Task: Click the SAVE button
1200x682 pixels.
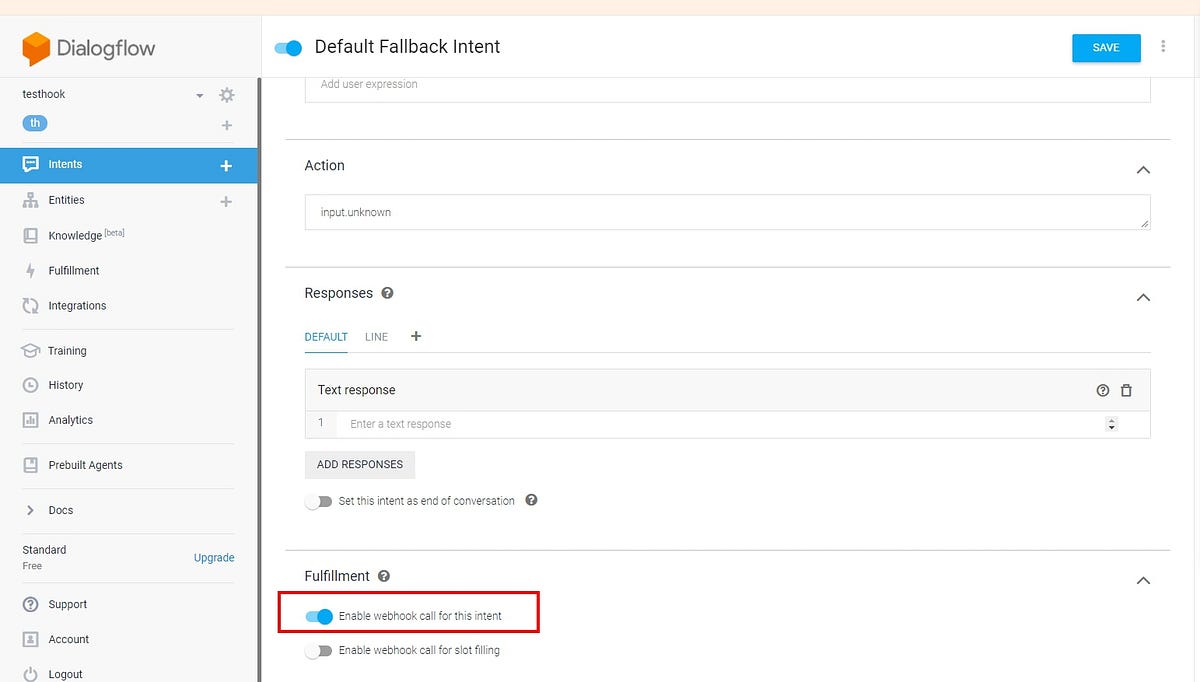Action: click(x=1106, y=47)
